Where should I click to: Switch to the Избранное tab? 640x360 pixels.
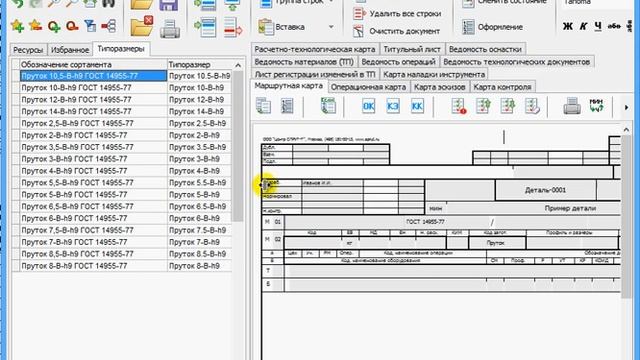click(x=70, y=50)
